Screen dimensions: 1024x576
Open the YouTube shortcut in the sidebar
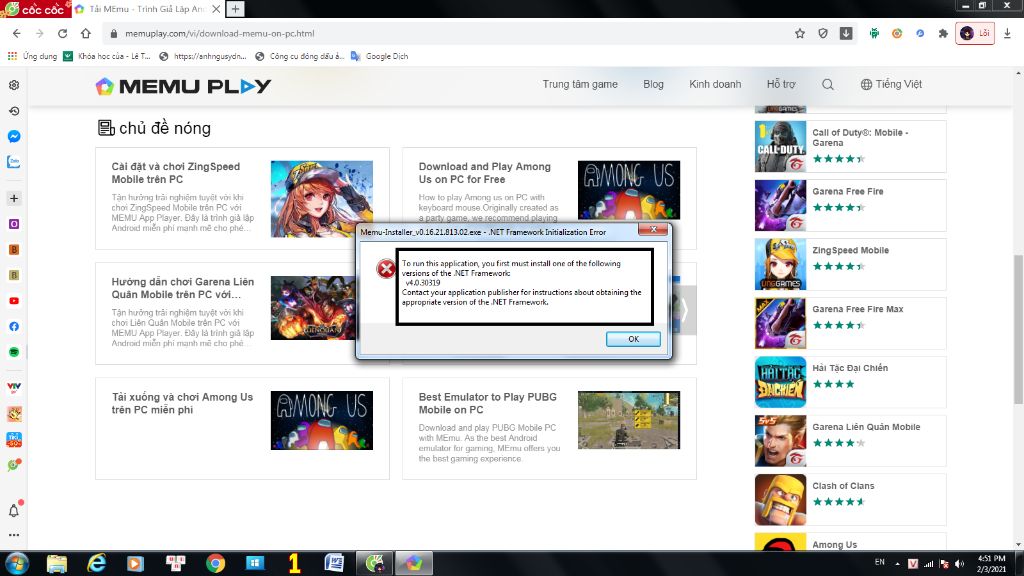tap(14, 301)
